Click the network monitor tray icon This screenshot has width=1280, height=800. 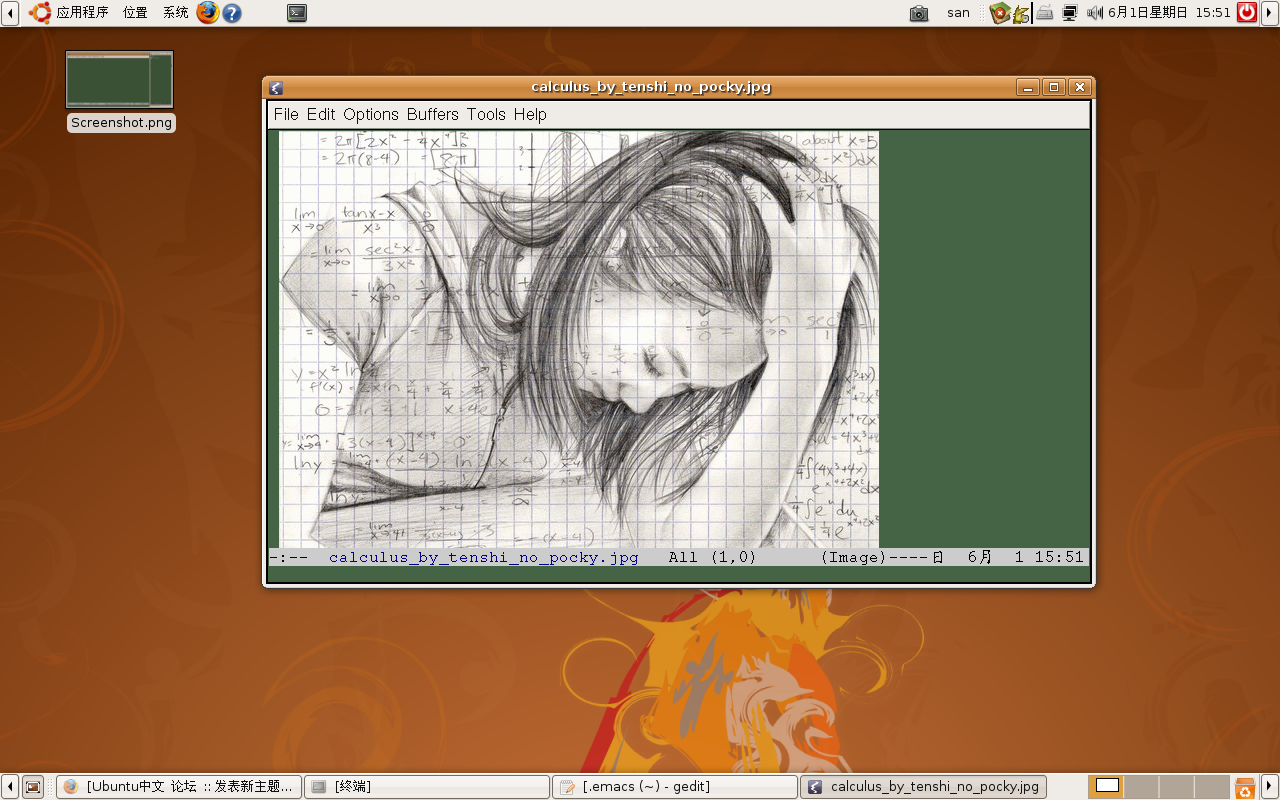click(x=1070, y=13)
